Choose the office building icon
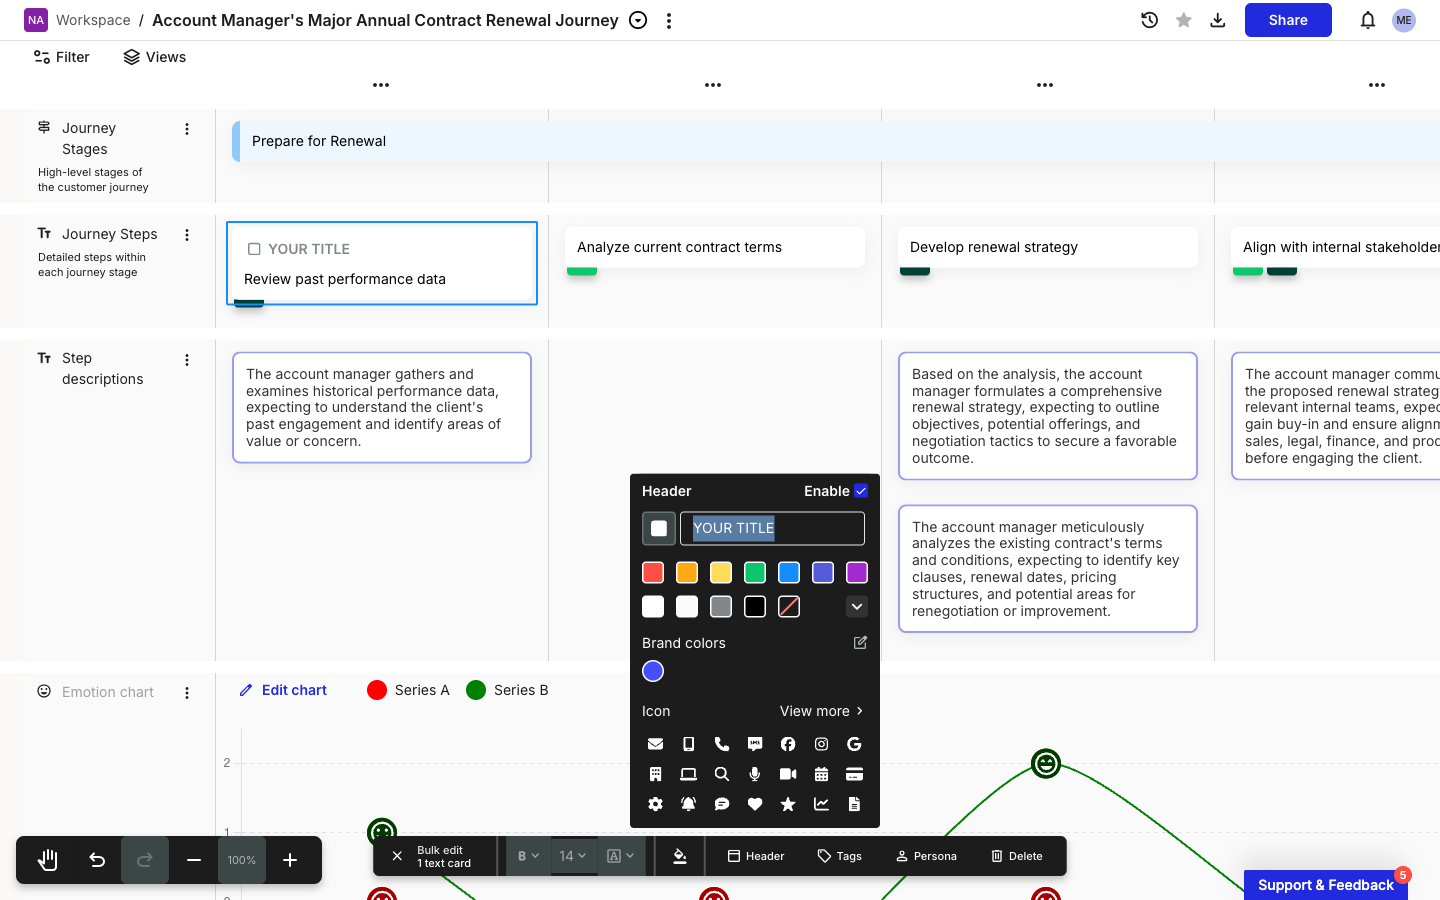The height and width of the screenshot is (900, 1440). point(655,774)
